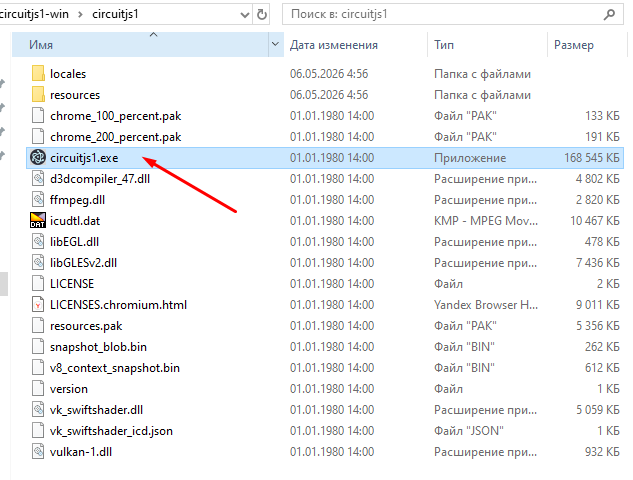Screen dimensions: 633x480
Task: Click the icudtl.dat file icon
Action: pos(38,220)
